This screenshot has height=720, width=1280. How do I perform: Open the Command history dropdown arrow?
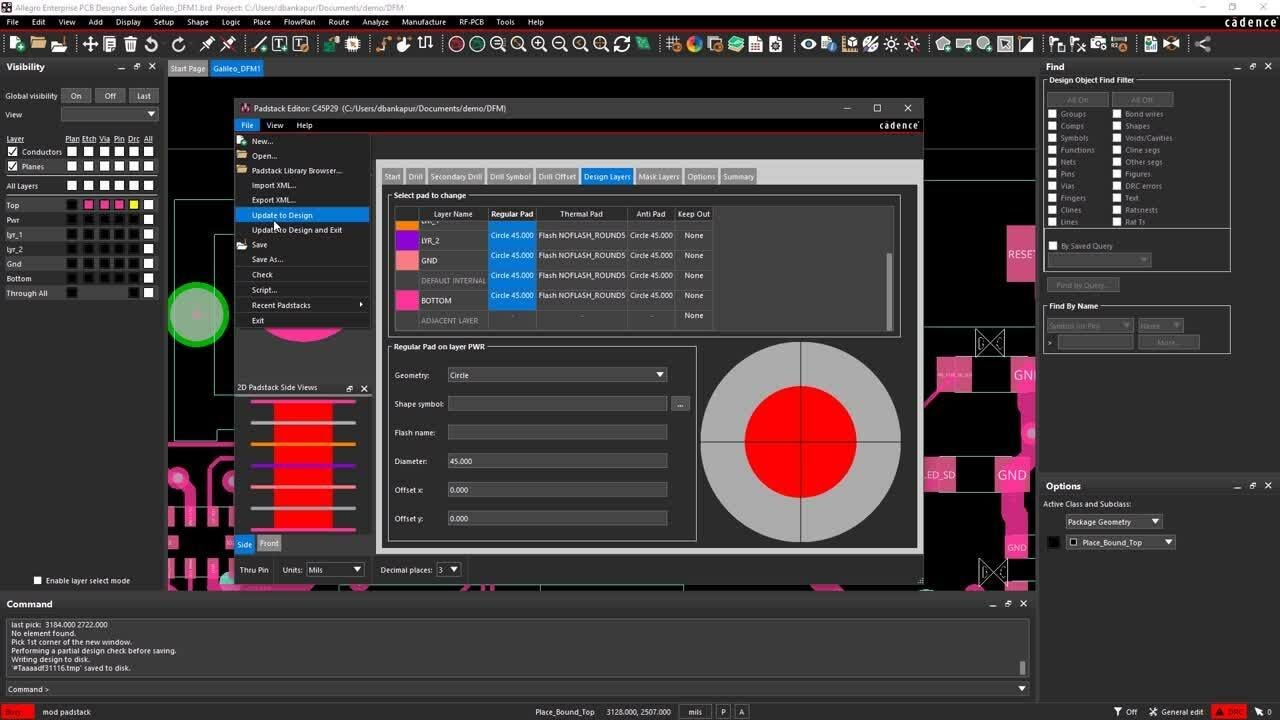tap(1022, 689)
